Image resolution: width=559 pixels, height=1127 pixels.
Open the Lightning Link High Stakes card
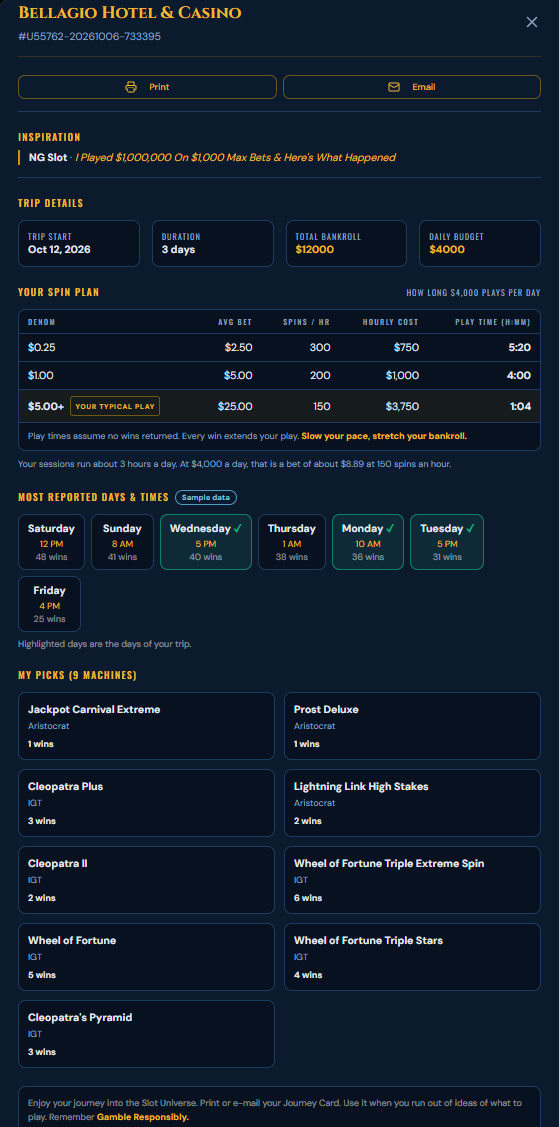[x=412, y=803]
